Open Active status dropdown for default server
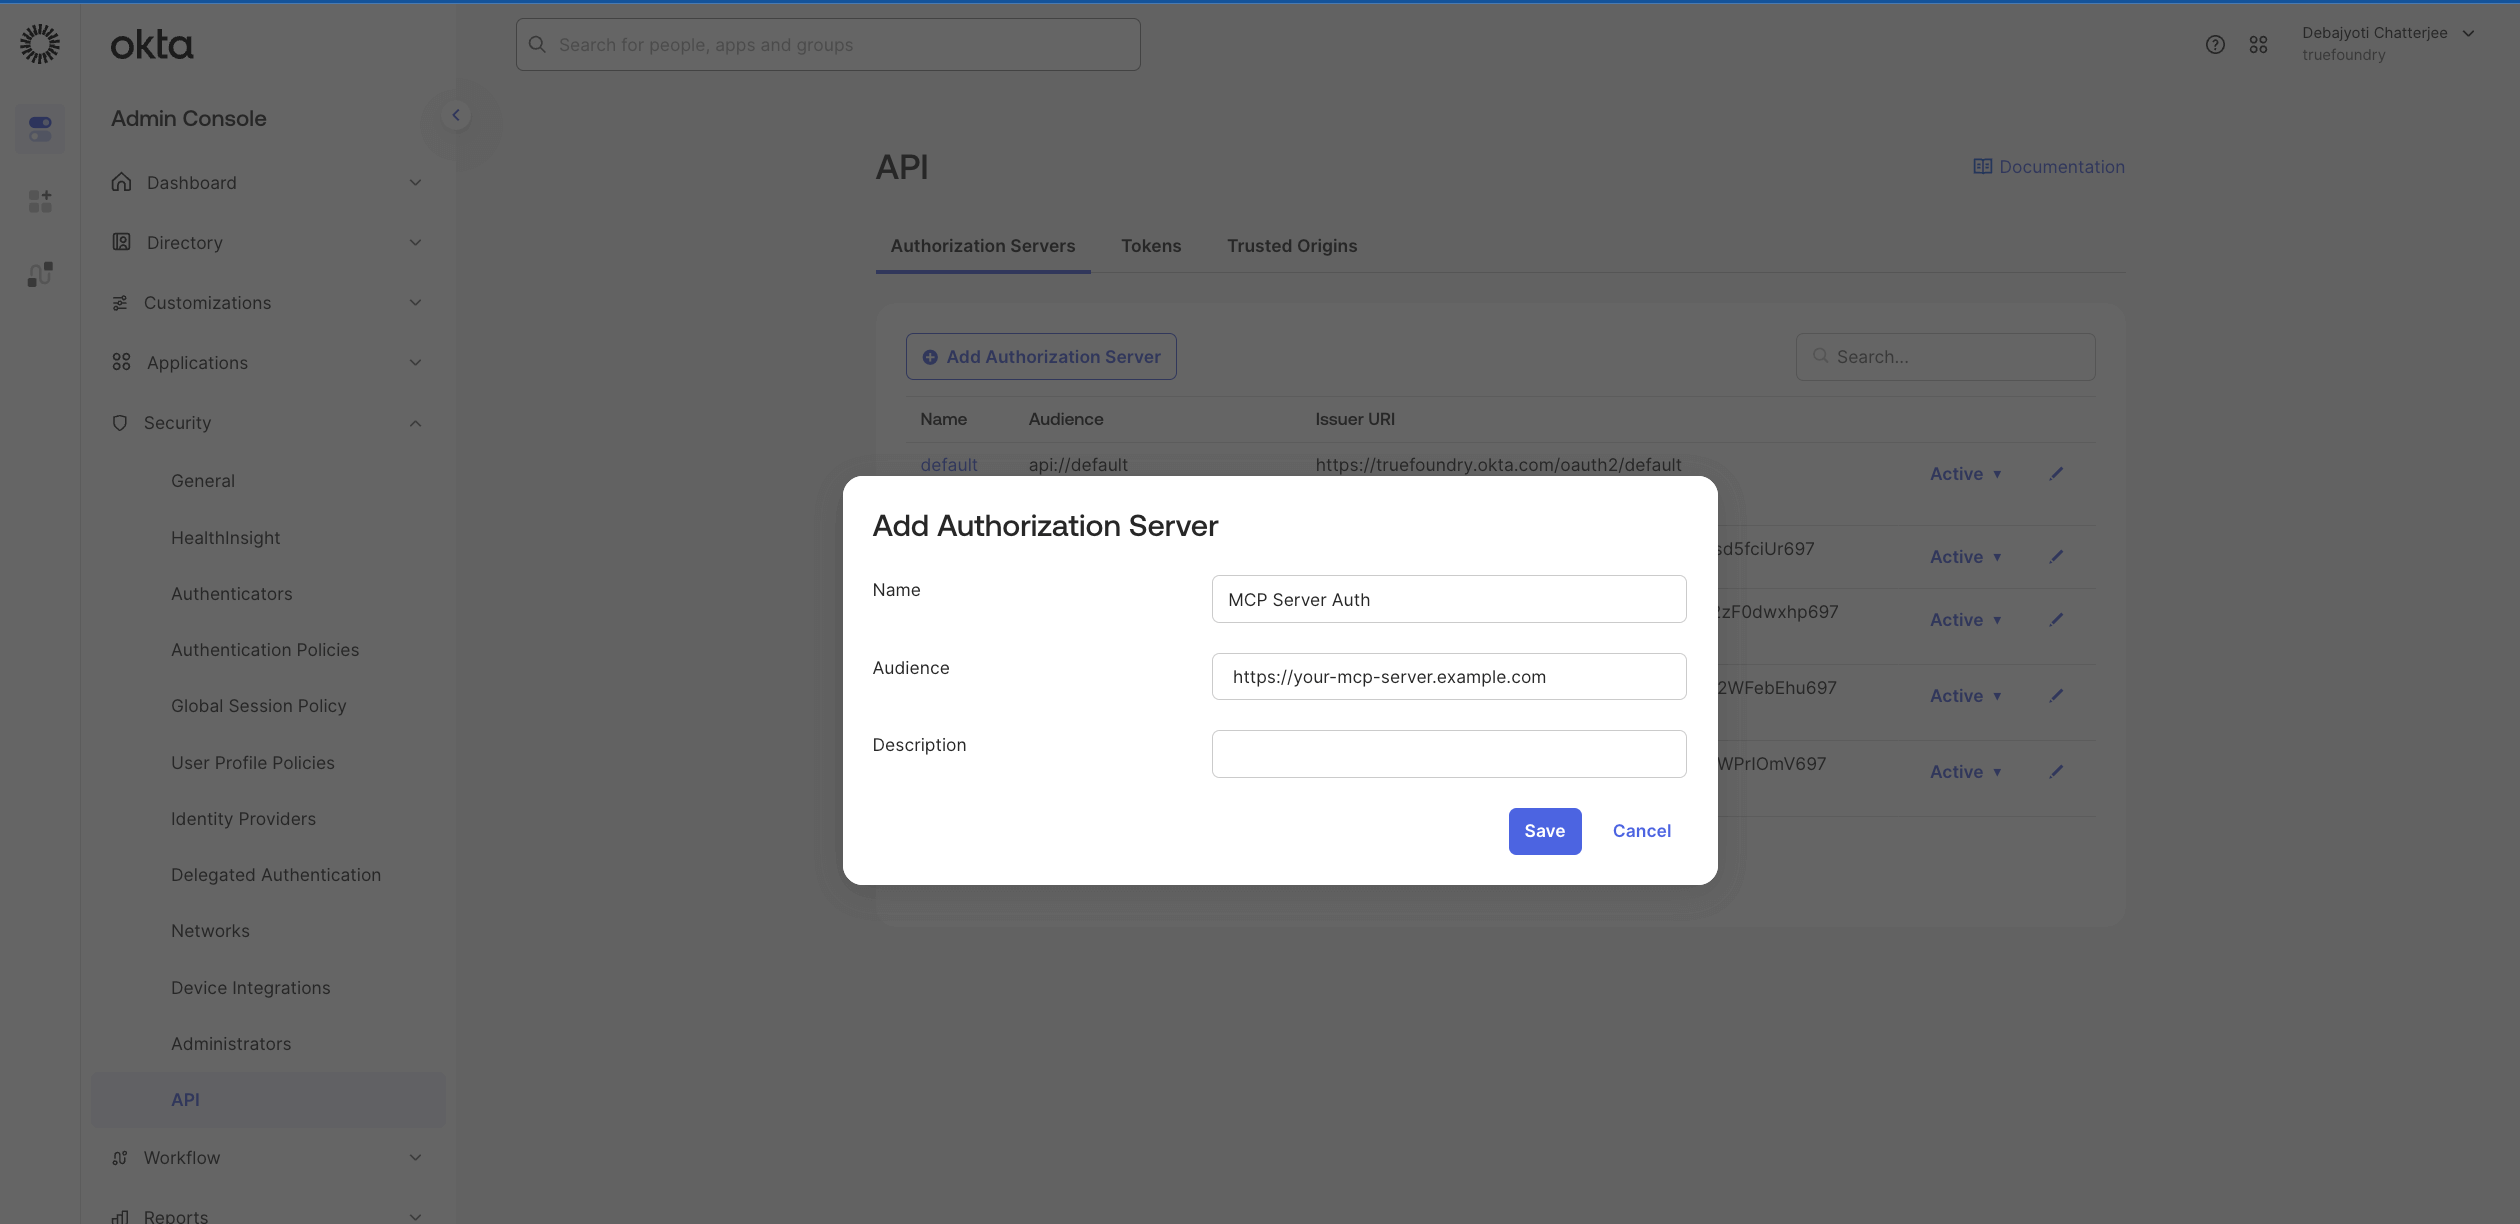 (1965, 474)
